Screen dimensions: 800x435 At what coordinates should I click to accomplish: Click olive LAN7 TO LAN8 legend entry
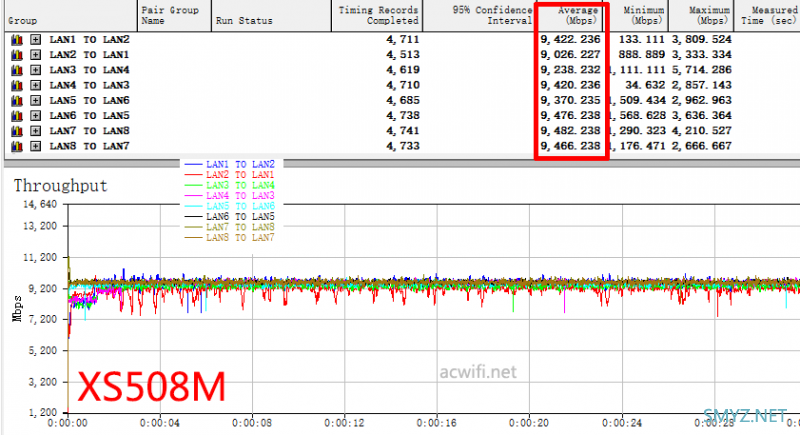click(x=230, y=227)
